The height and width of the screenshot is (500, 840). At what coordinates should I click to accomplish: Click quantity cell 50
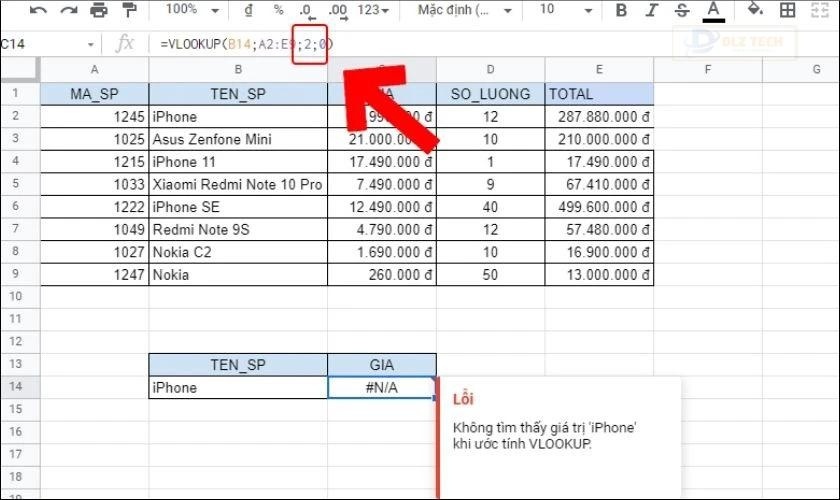coord(490,274)
